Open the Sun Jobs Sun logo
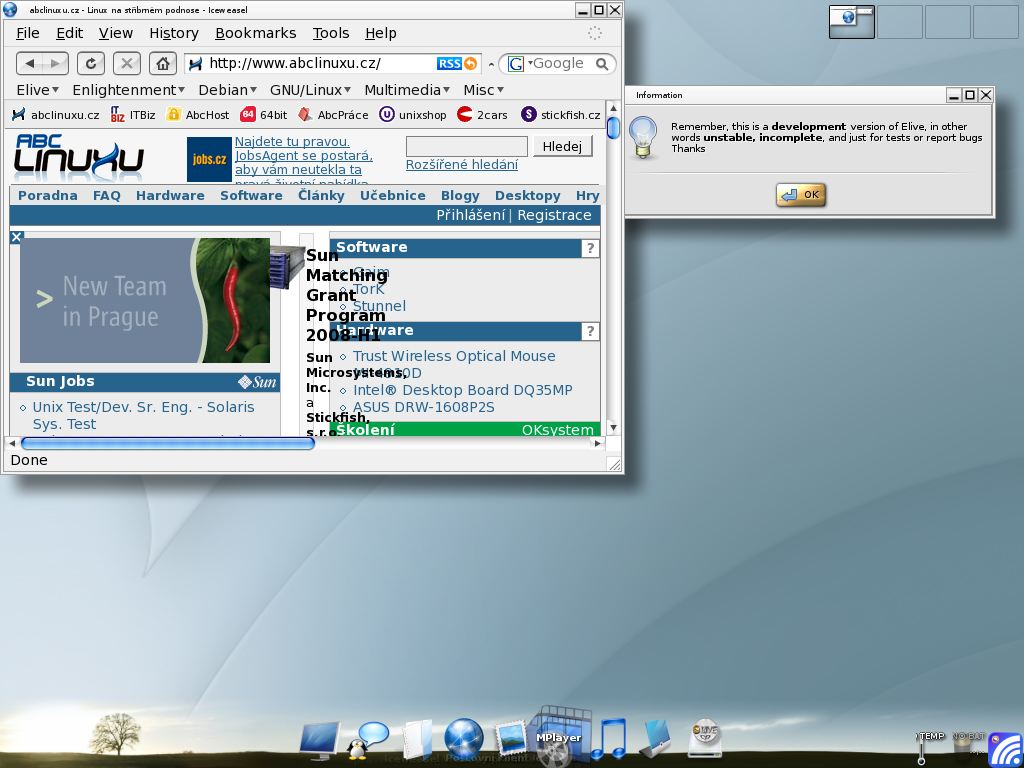Screen dimensions: 1024x768 click(257, 382)
